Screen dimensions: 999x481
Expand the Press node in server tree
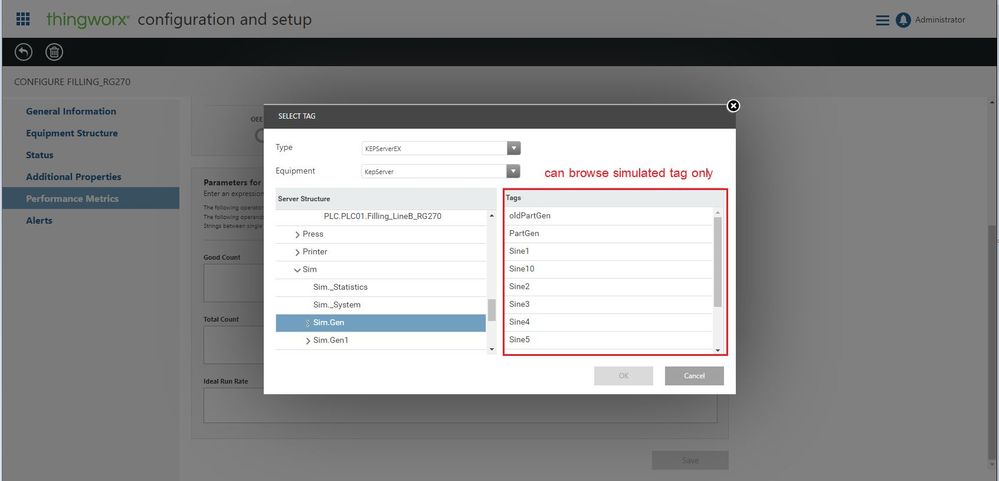point(298,234)
